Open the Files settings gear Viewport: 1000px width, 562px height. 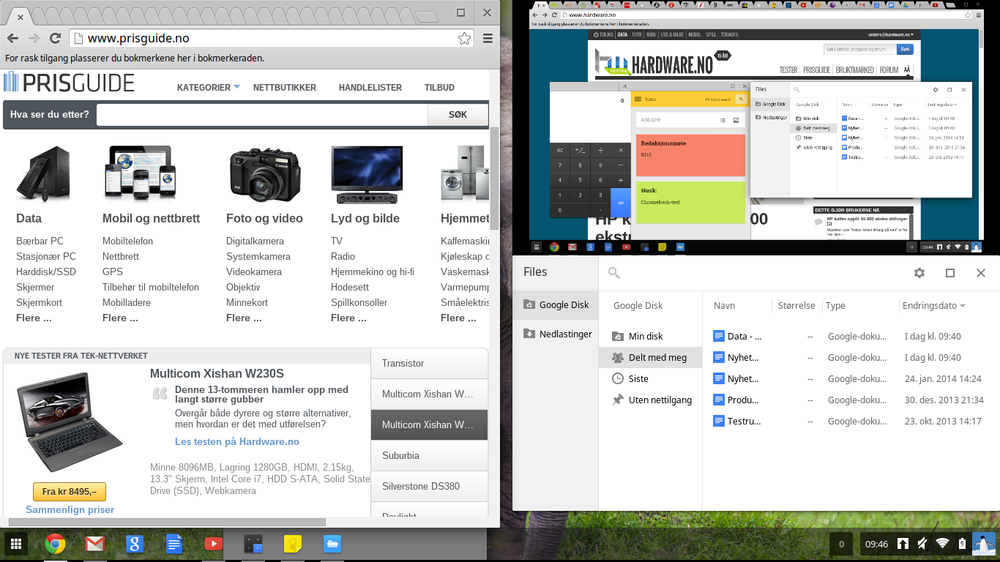tap(919, 273)
